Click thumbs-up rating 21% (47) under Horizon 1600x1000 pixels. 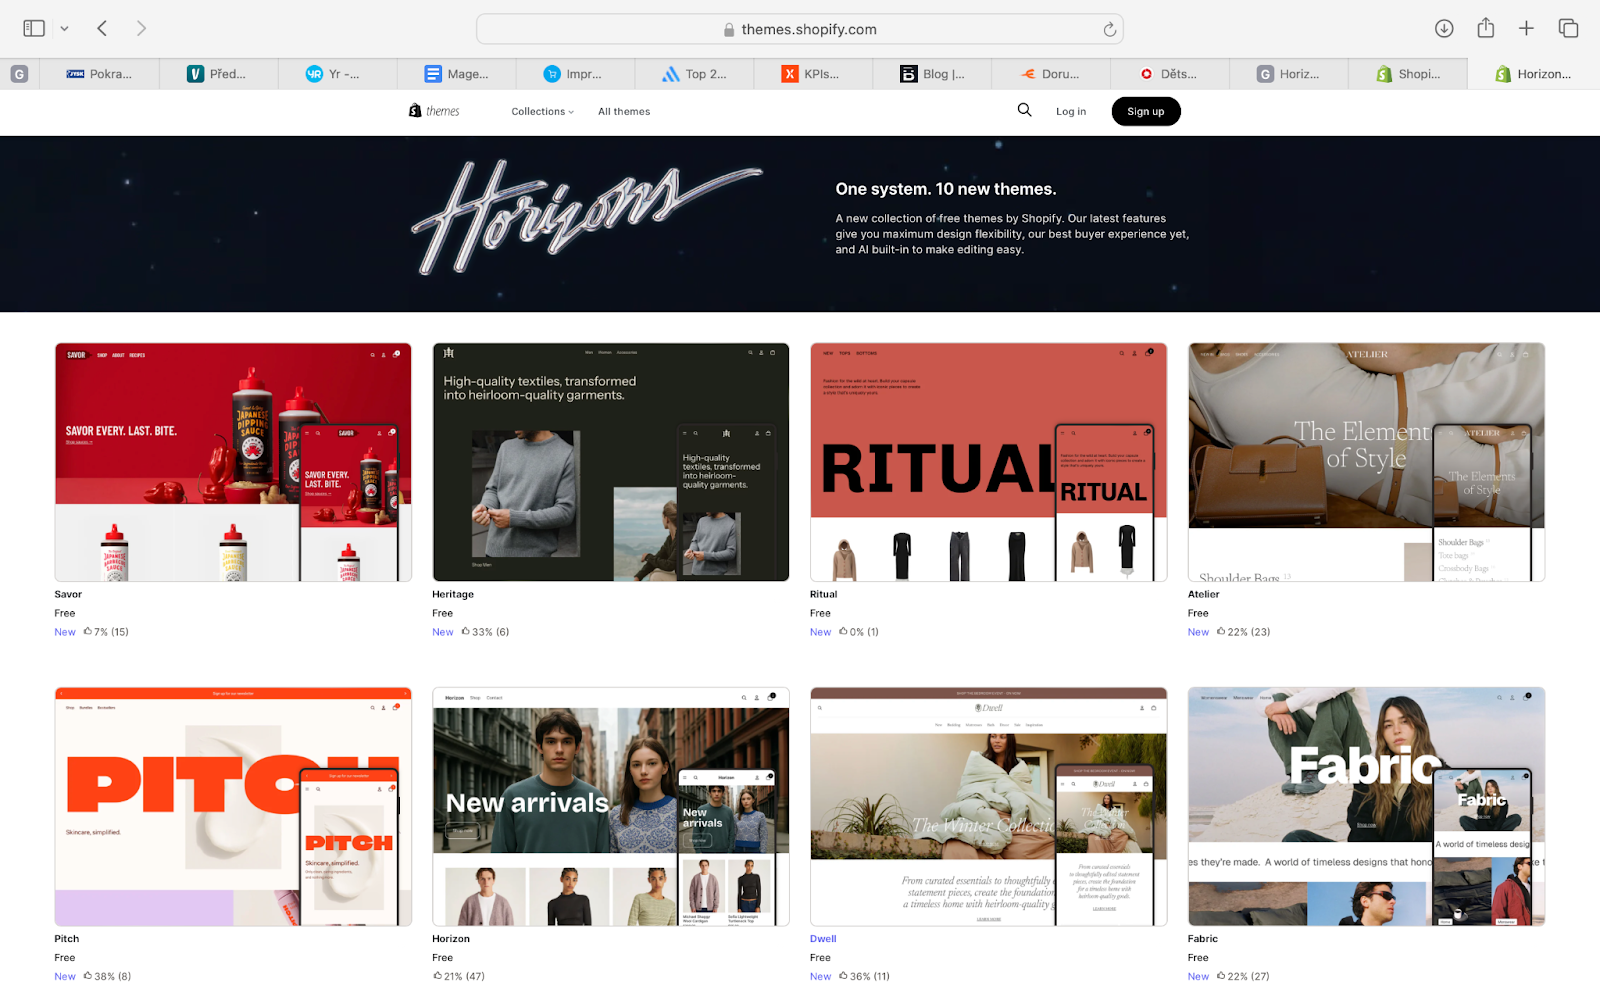click(x=459, y=976)
